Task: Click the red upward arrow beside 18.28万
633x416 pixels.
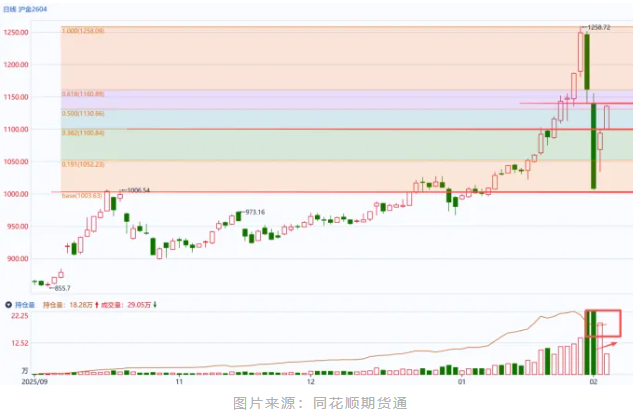Action: (96, 303)
